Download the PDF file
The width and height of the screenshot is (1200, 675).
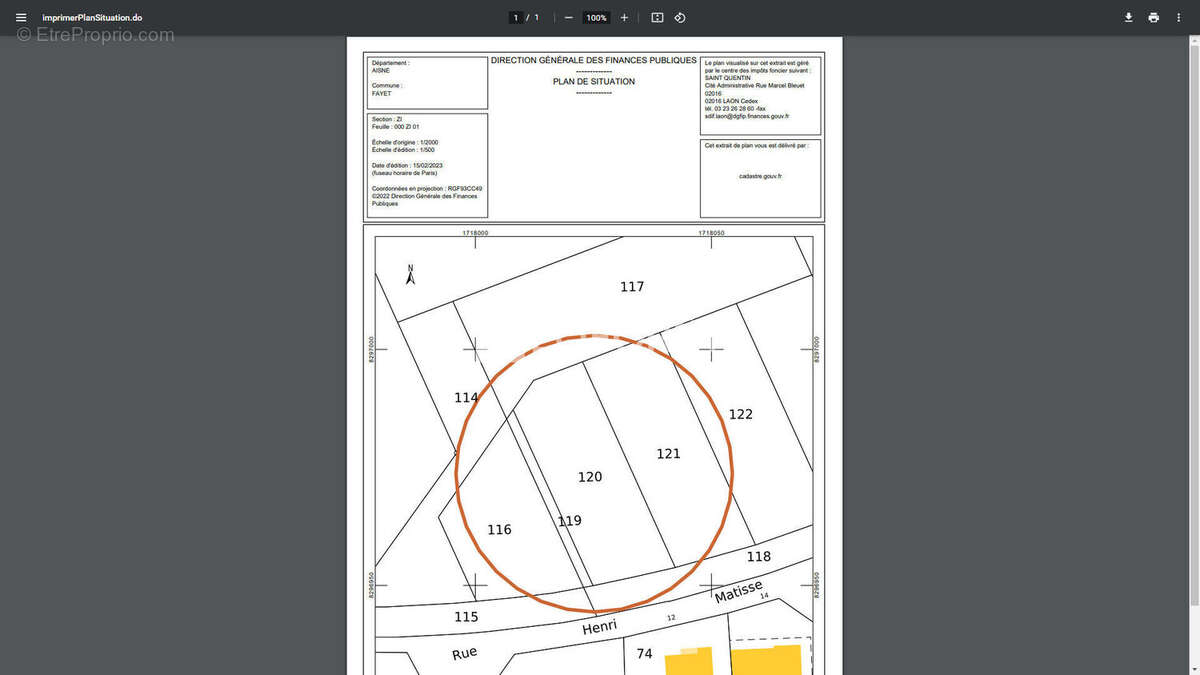[1128, 18]
